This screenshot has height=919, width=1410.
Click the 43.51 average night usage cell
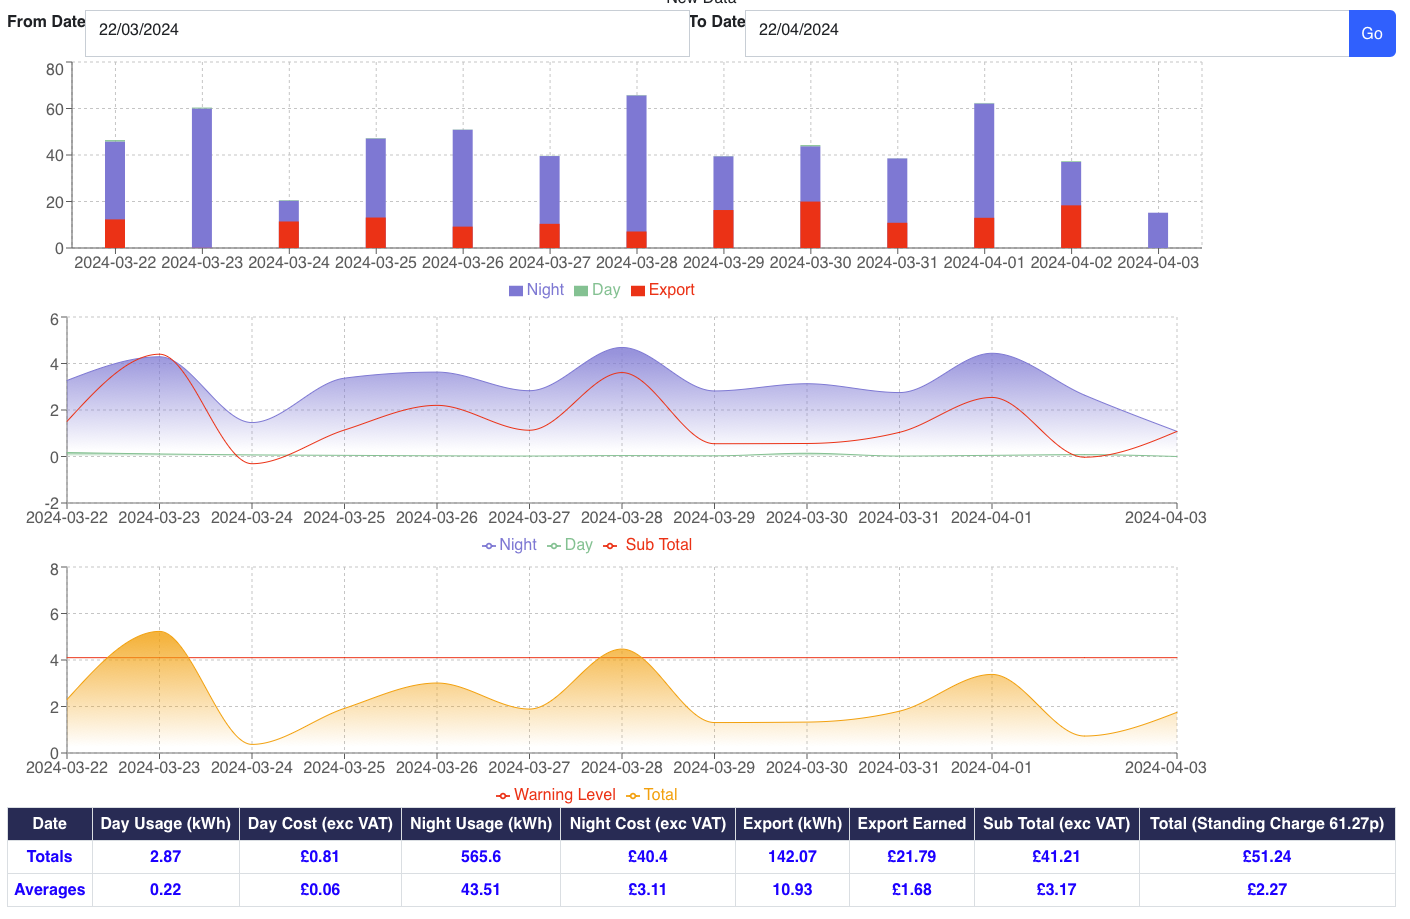(481, 890)
